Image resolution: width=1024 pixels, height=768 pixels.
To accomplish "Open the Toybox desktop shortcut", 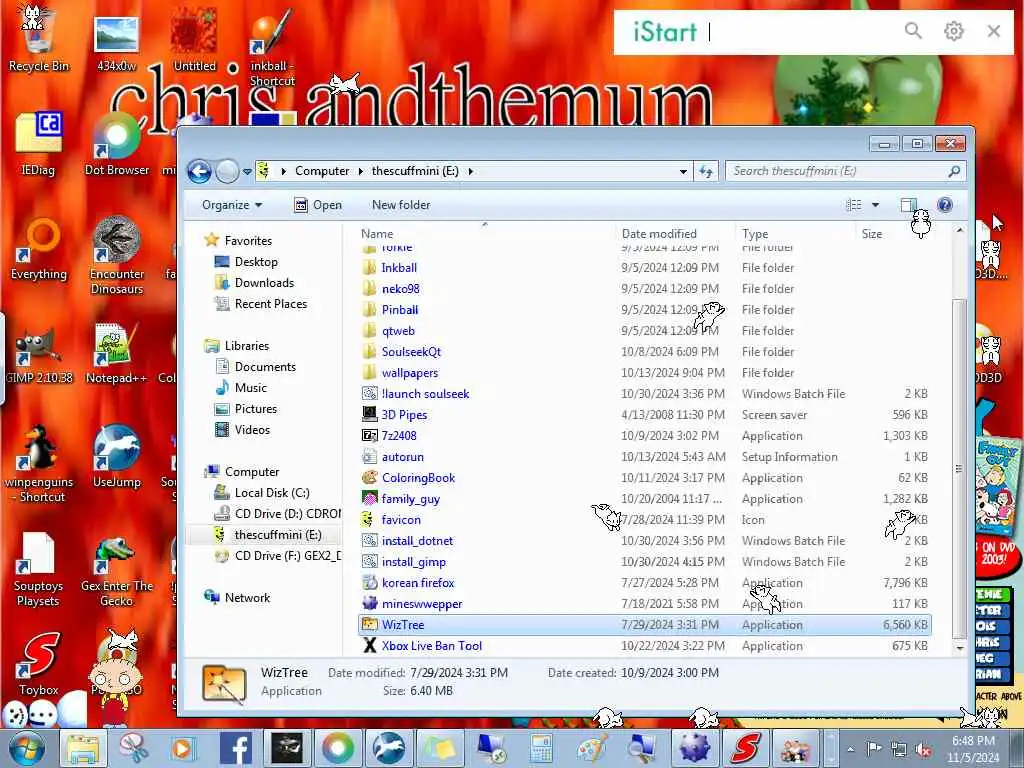I will coord(38,664).
